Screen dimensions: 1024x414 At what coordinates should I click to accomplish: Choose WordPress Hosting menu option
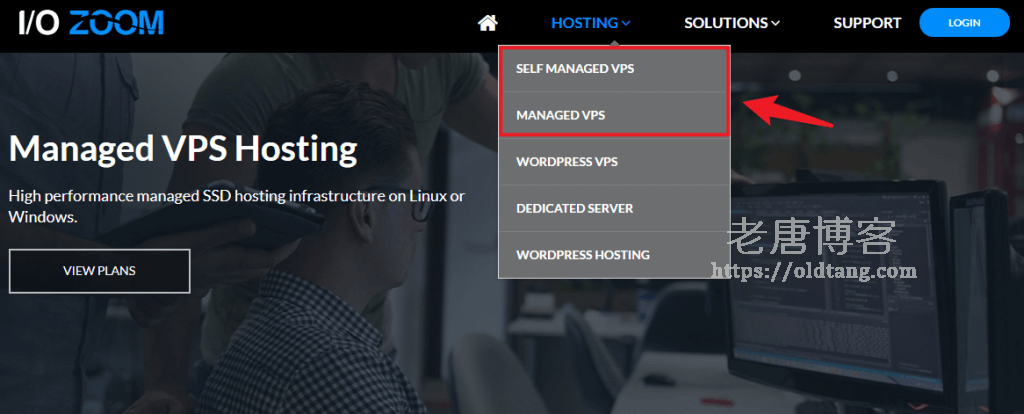click(x=582, y=255)
